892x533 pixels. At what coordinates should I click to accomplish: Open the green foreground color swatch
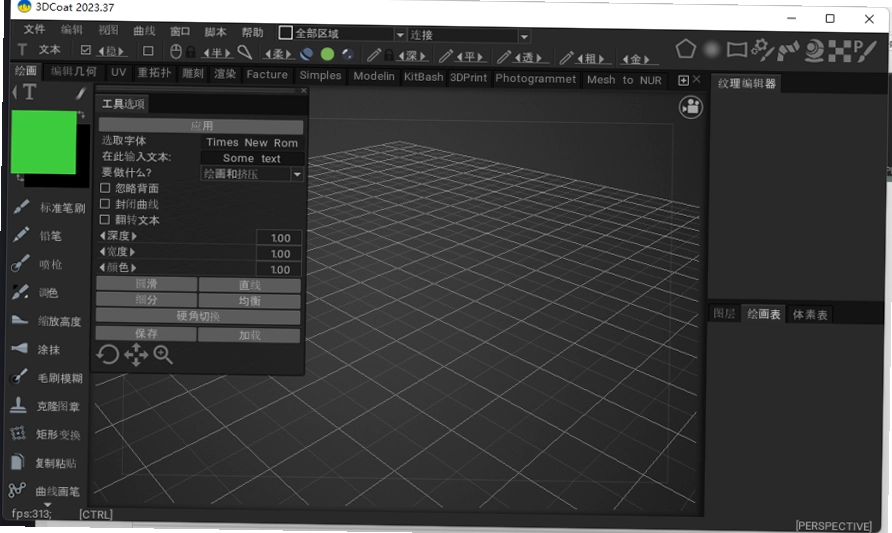(43, 142)
